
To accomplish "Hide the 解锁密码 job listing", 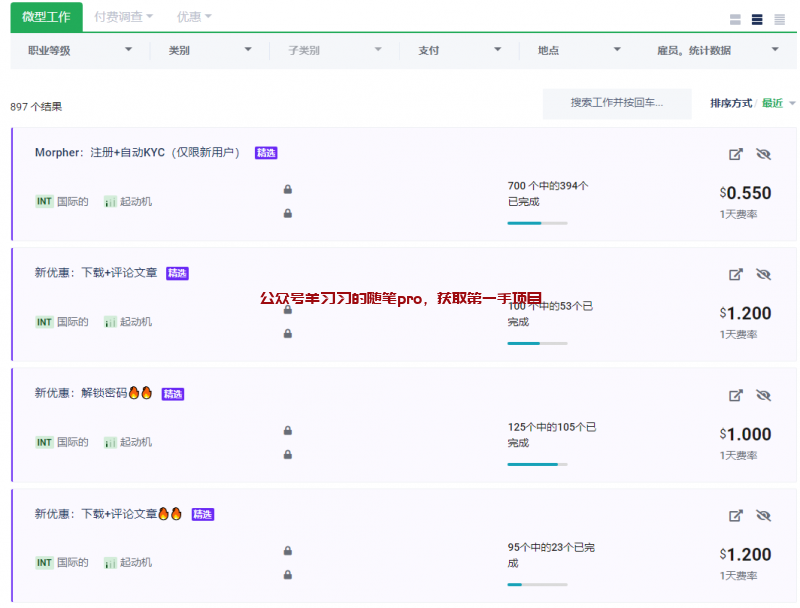I will pyautogui.click(x=764, y=395).
